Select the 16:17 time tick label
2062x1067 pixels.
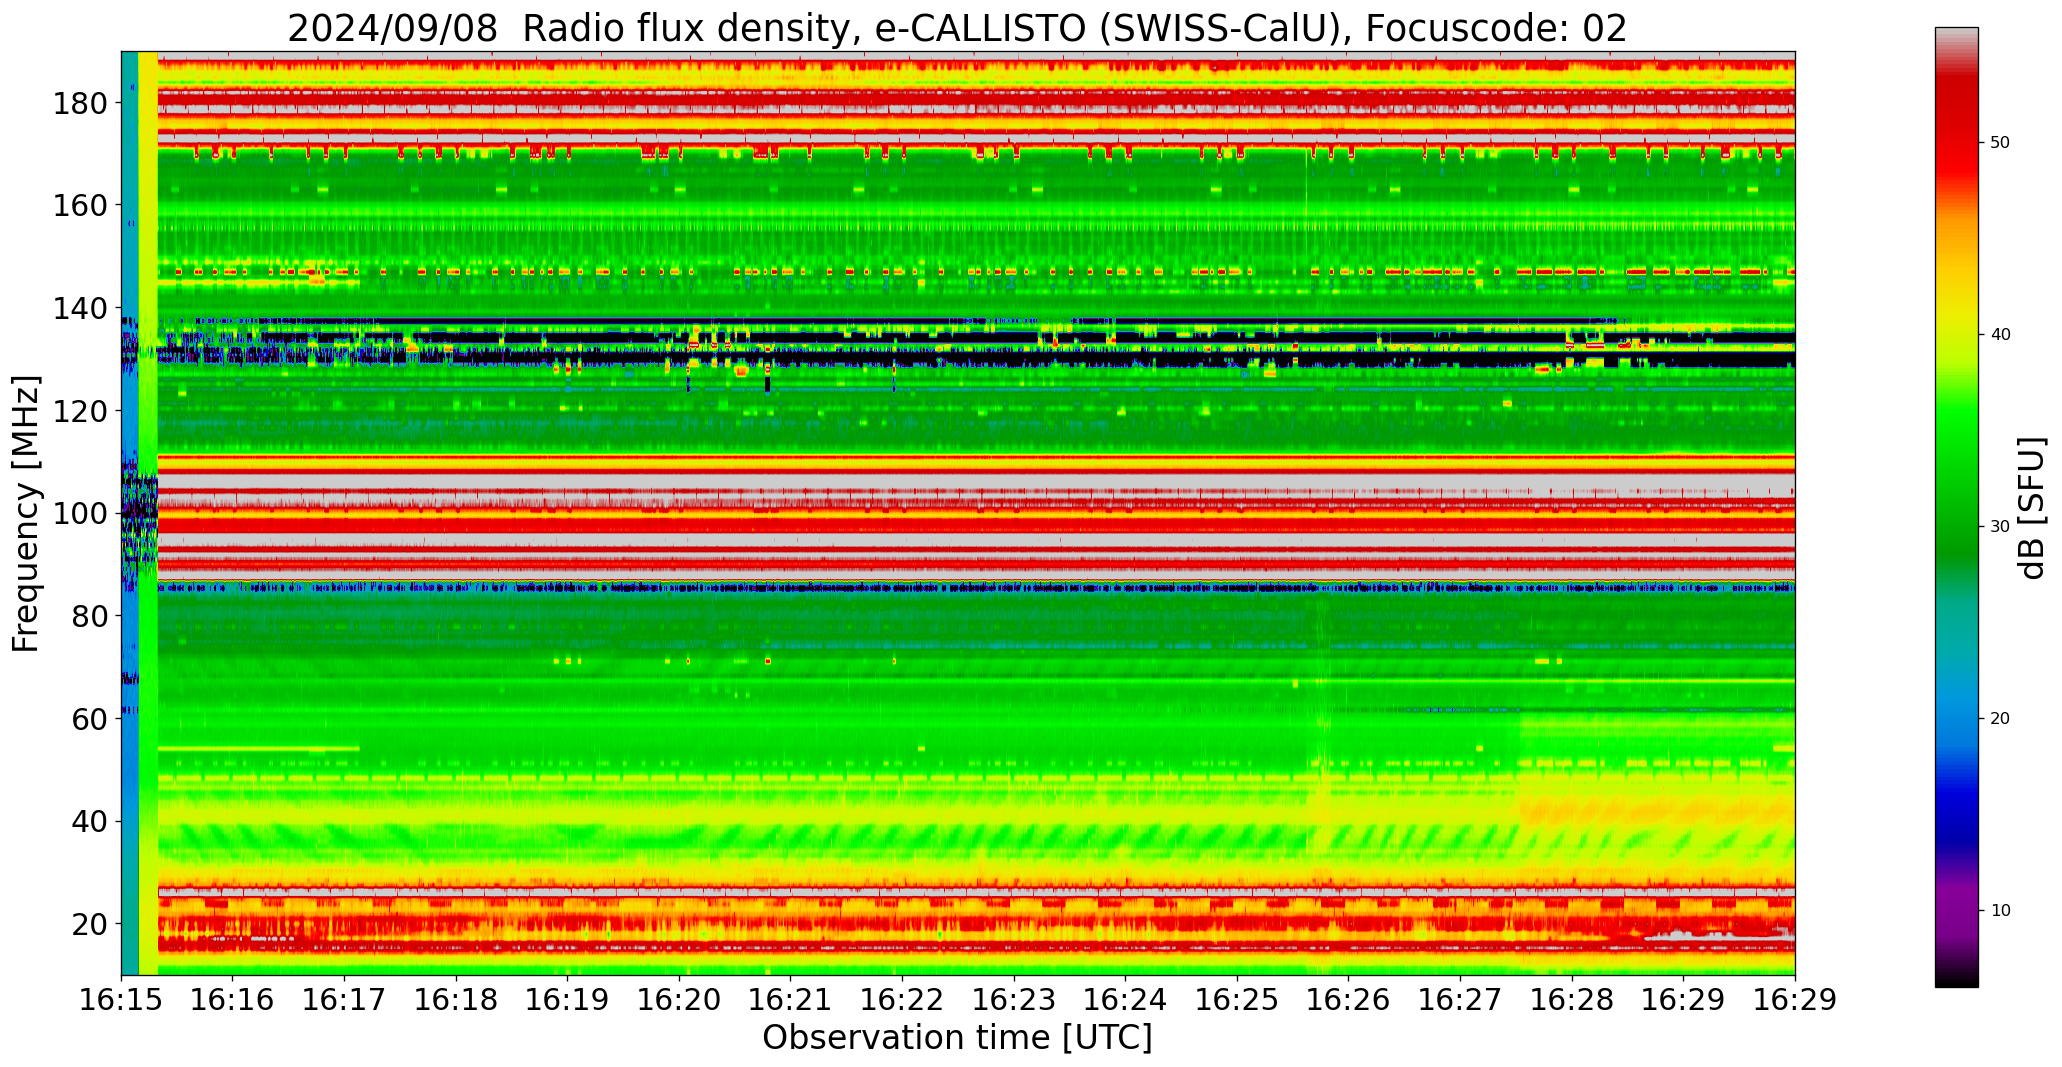345,999
